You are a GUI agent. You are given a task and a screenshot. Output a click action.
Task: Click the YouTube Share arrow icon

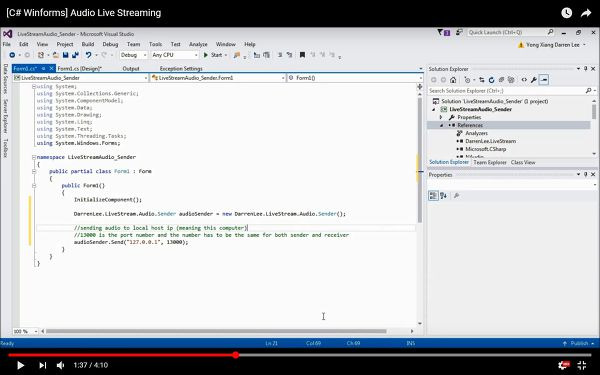point(586,13)
